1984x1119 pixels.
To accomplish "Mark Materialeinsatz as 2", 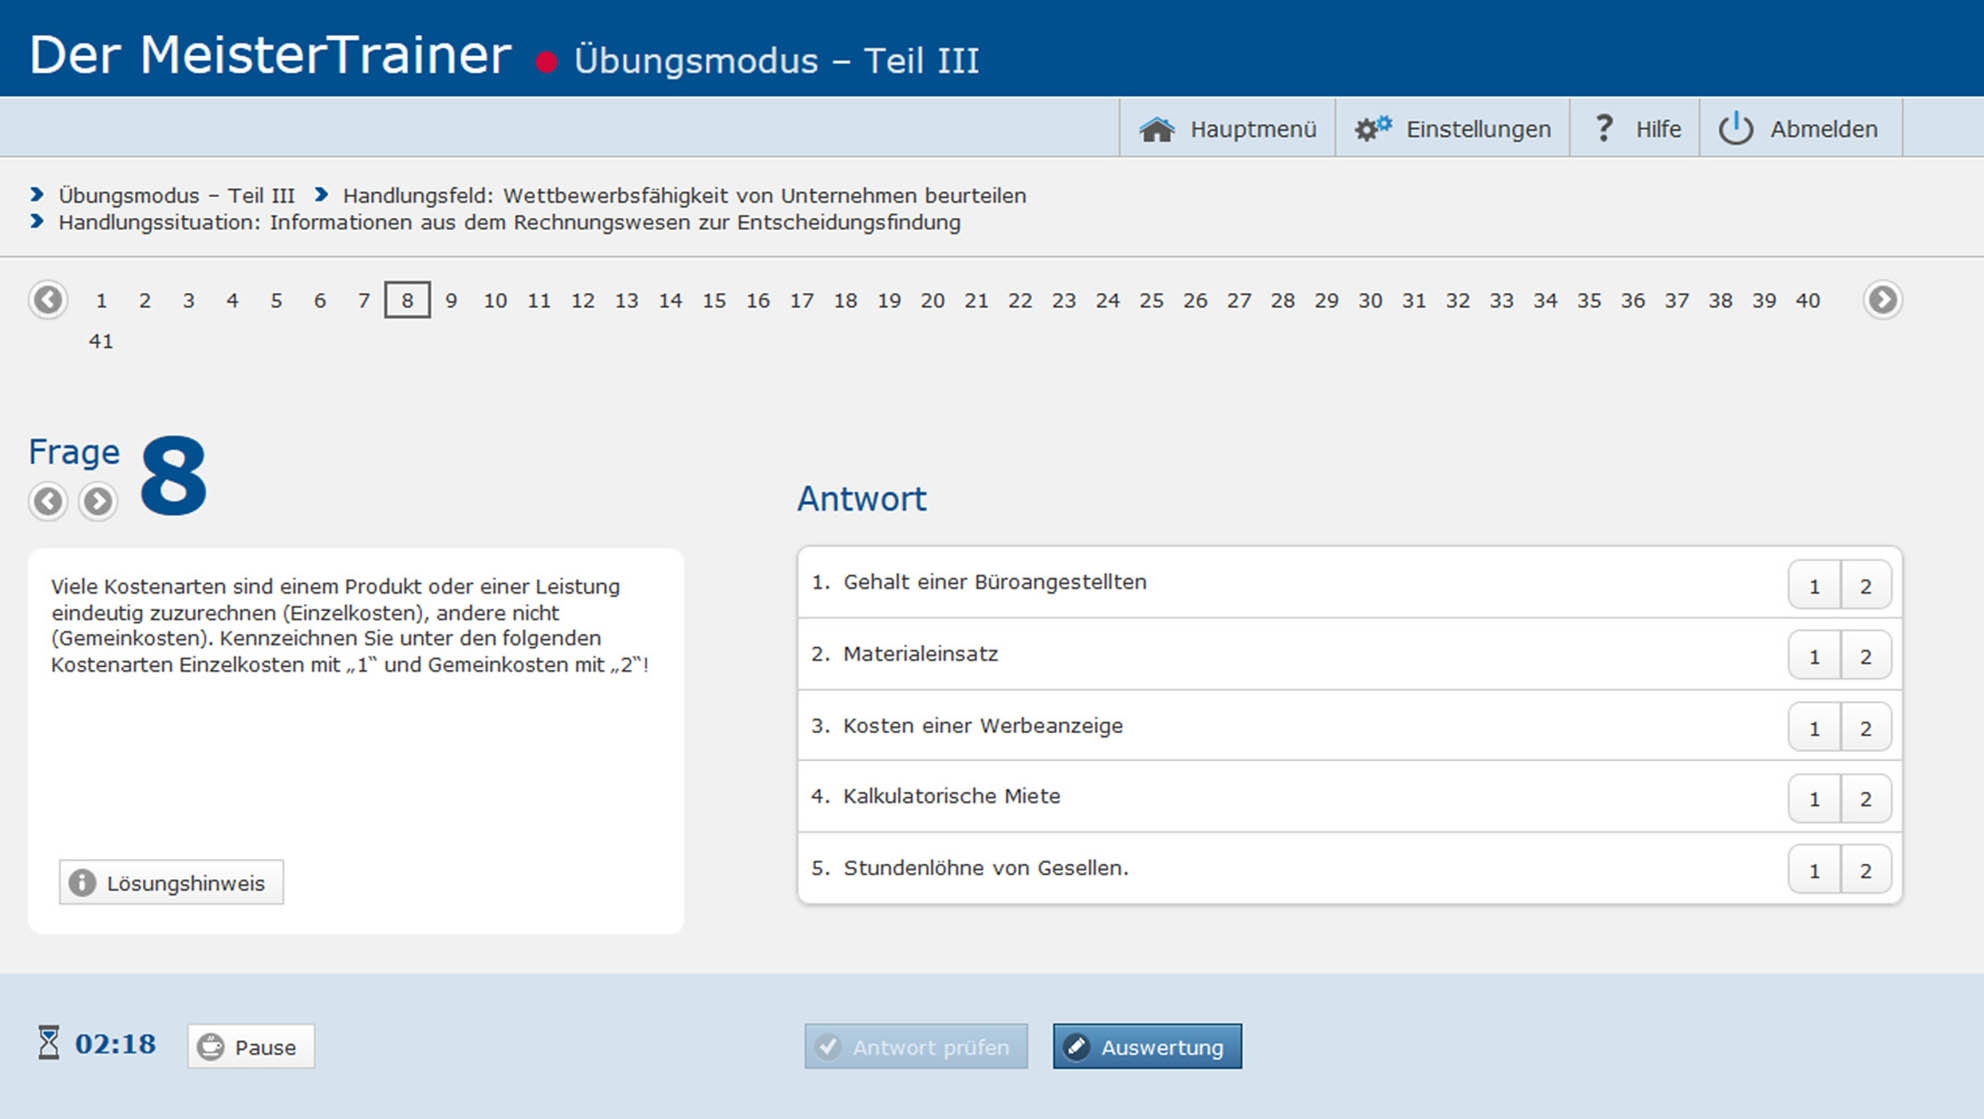I will (x=1866, y=657).
